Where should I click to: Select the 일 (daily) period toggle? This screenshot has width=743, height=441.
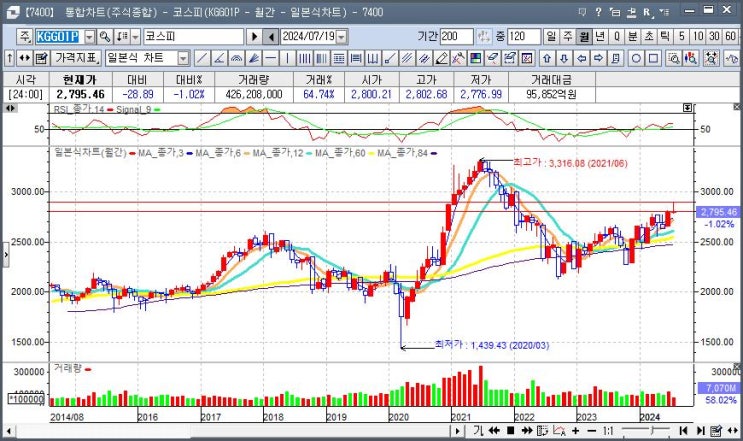click(551, 36)
